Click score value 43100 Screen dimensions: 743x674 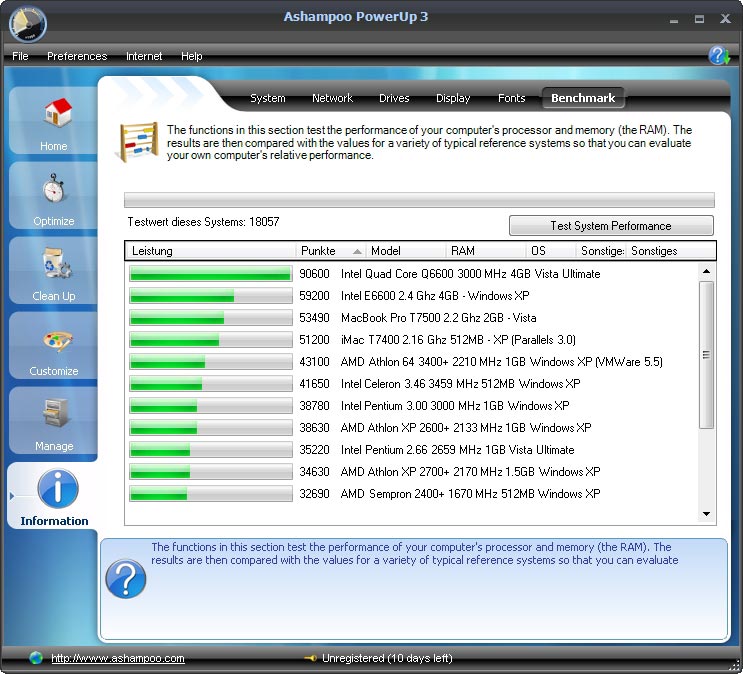pyautogui.click(x=314, y=362)
